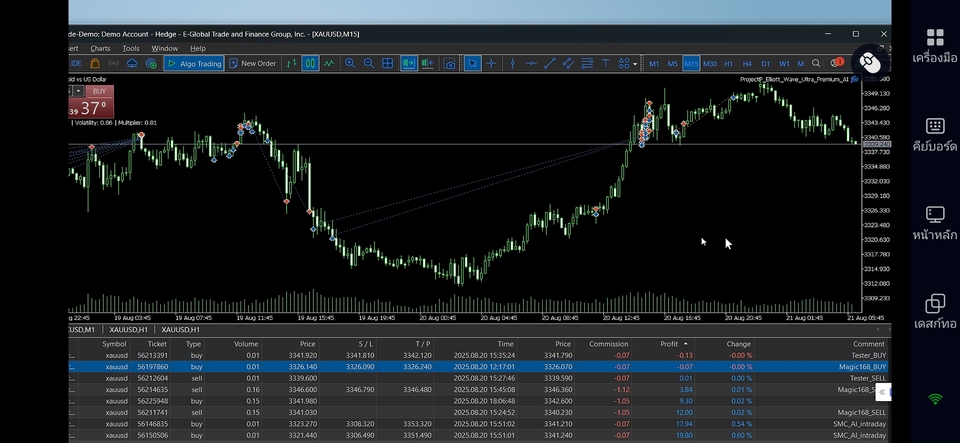Zoom in on the chart
This screenshot has width=960, height=443.
(x=350, y=63)
